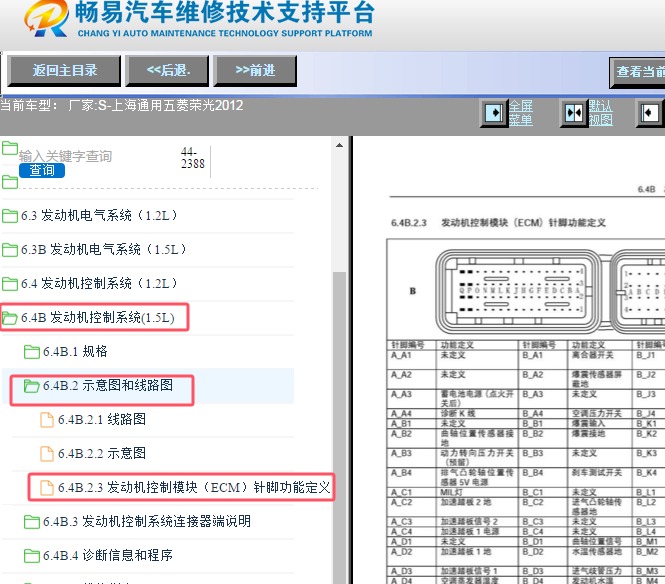Open 6.3B 发动机电气系统（1.5L）
Screen dimensions: 665x584
tap(103, 249)
